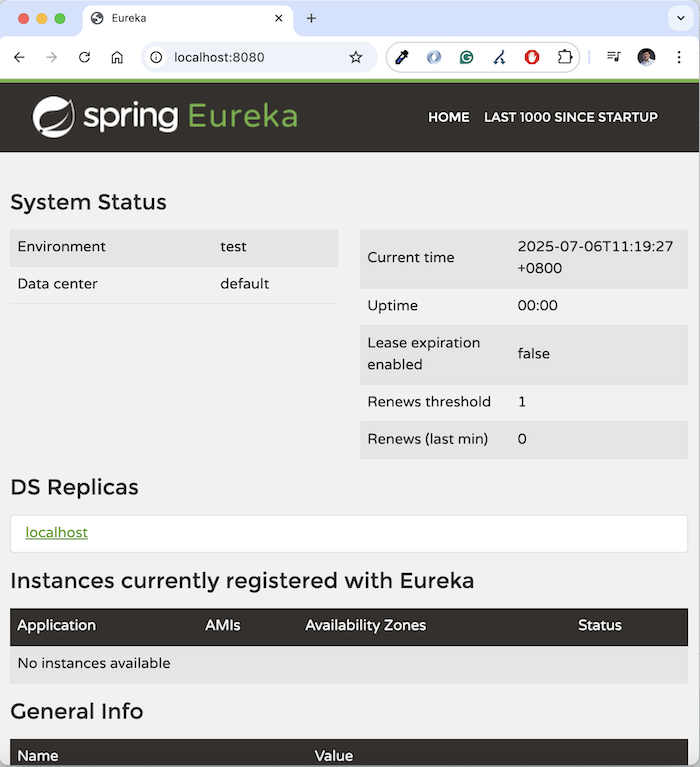700x767 pixels.
Task: Bookmark this page with the star icon
Action: [x=356, y=57]
